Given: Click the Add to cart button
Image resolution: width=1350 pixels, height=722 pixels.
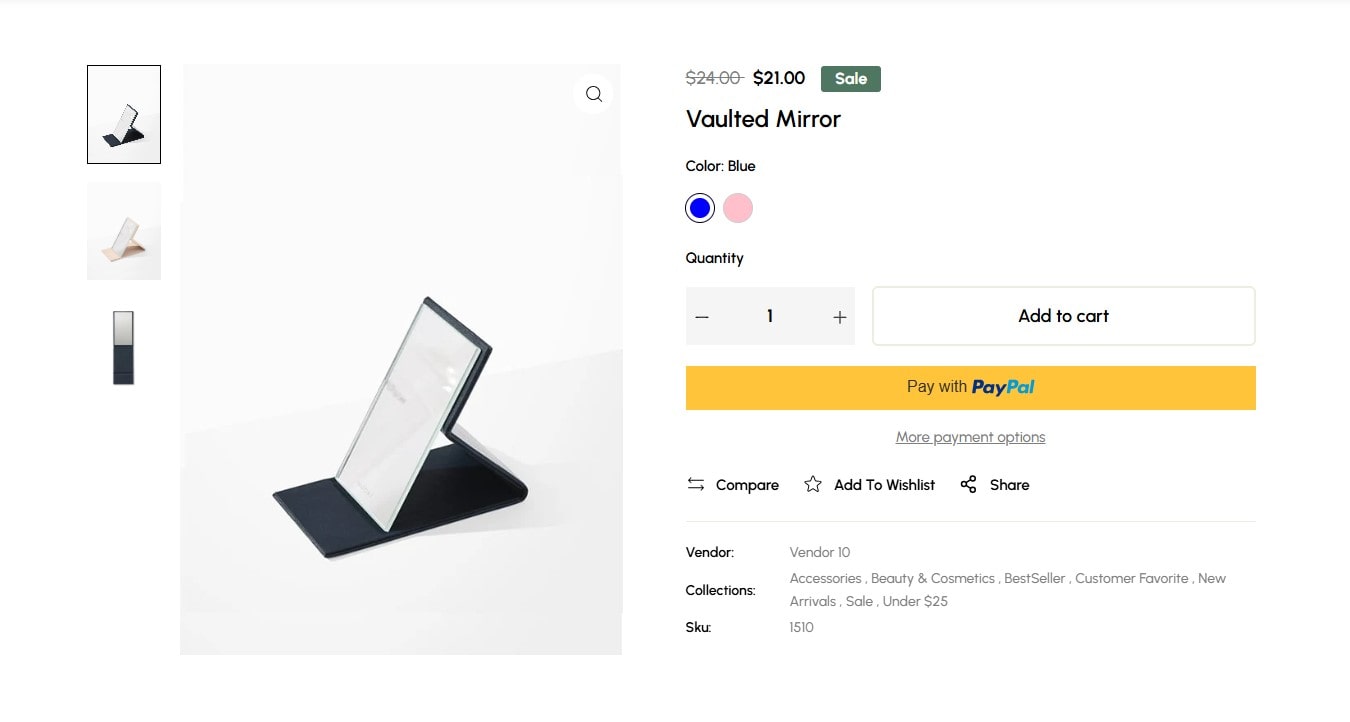Looking at the screenshot, I should click(1064, 316).
